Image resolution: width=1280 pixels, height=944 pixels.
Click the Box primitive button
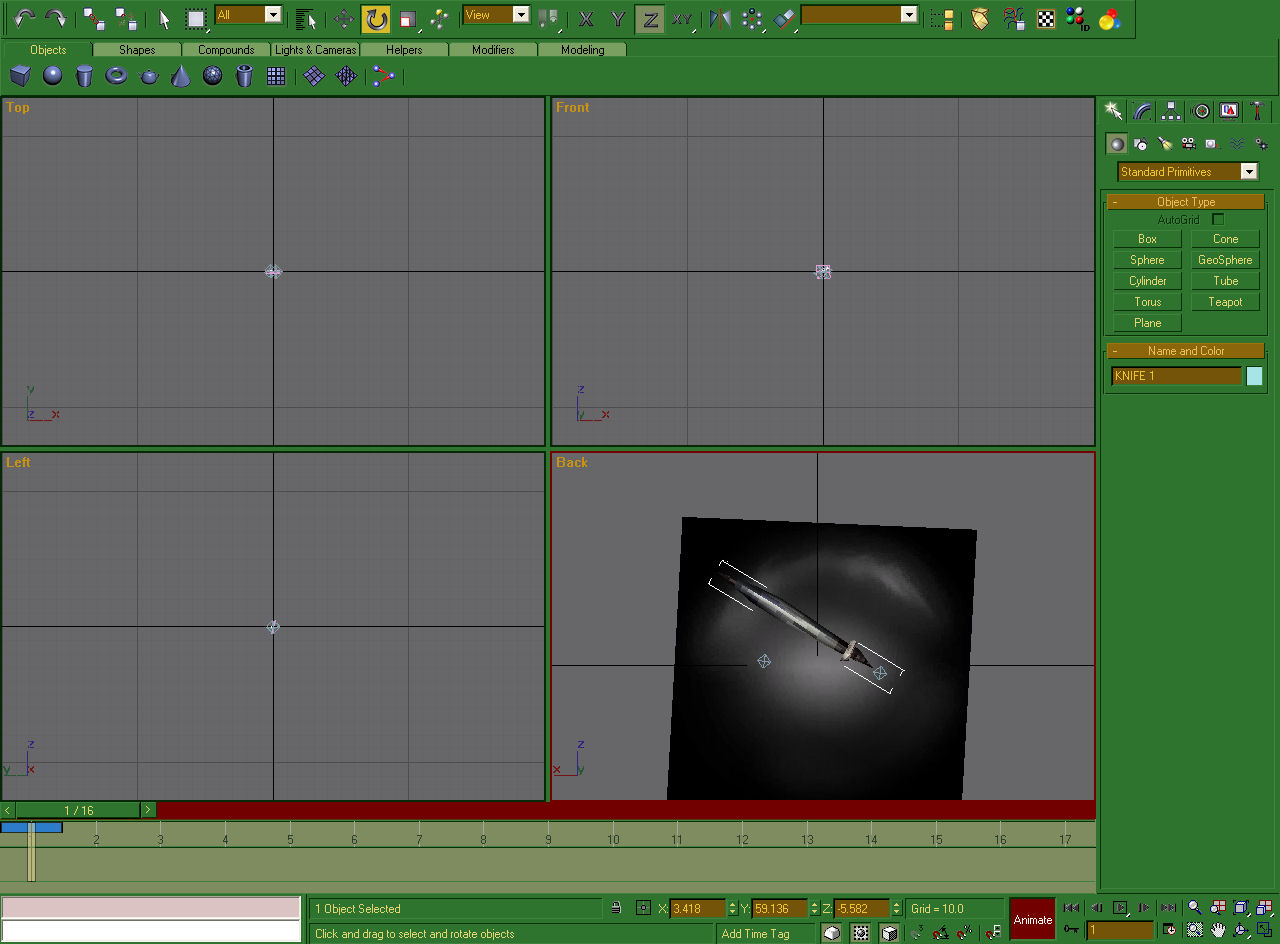pos(1147,239)
